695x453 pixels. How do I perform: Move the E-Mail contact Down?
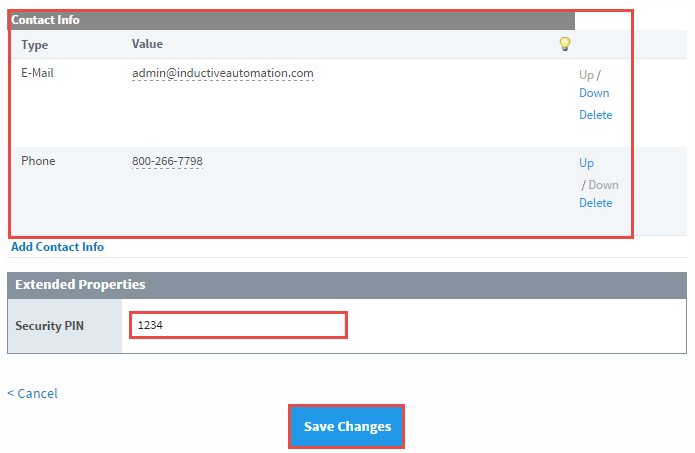pyautogui.click(x=594, y=93)
